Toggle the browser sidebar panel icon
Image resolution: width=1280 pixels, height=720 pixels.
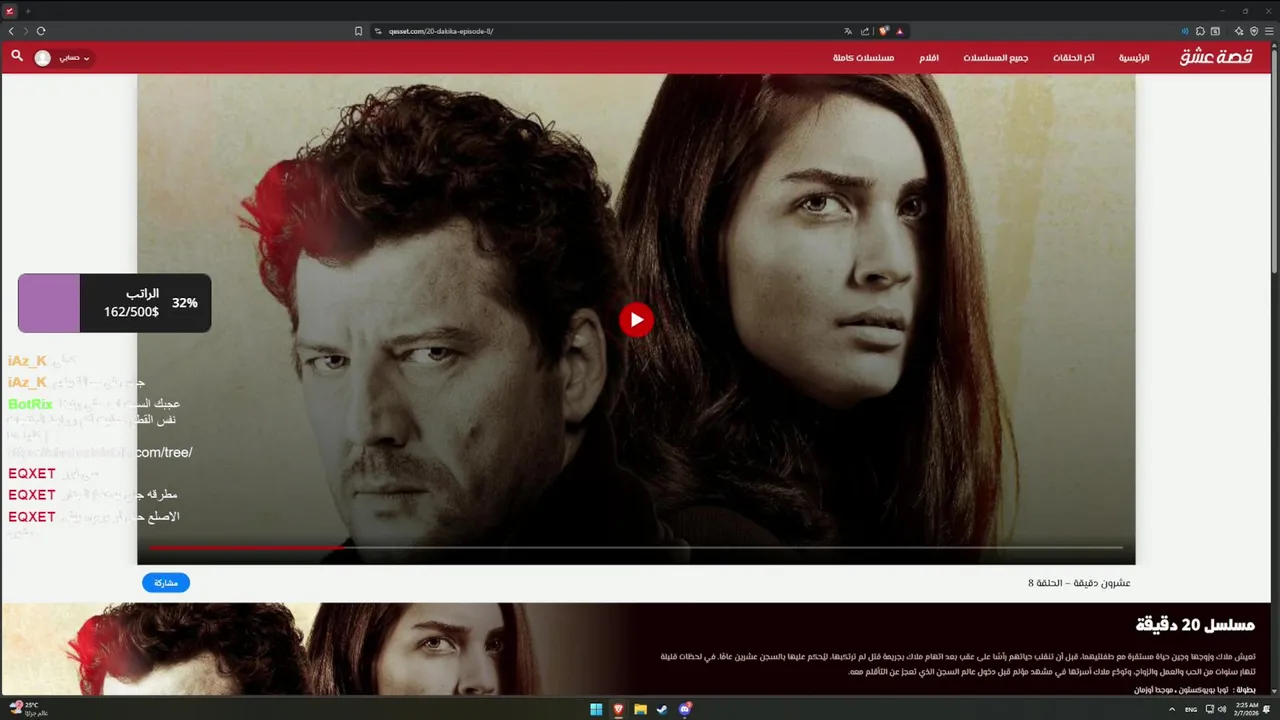tap(1214, 31)
